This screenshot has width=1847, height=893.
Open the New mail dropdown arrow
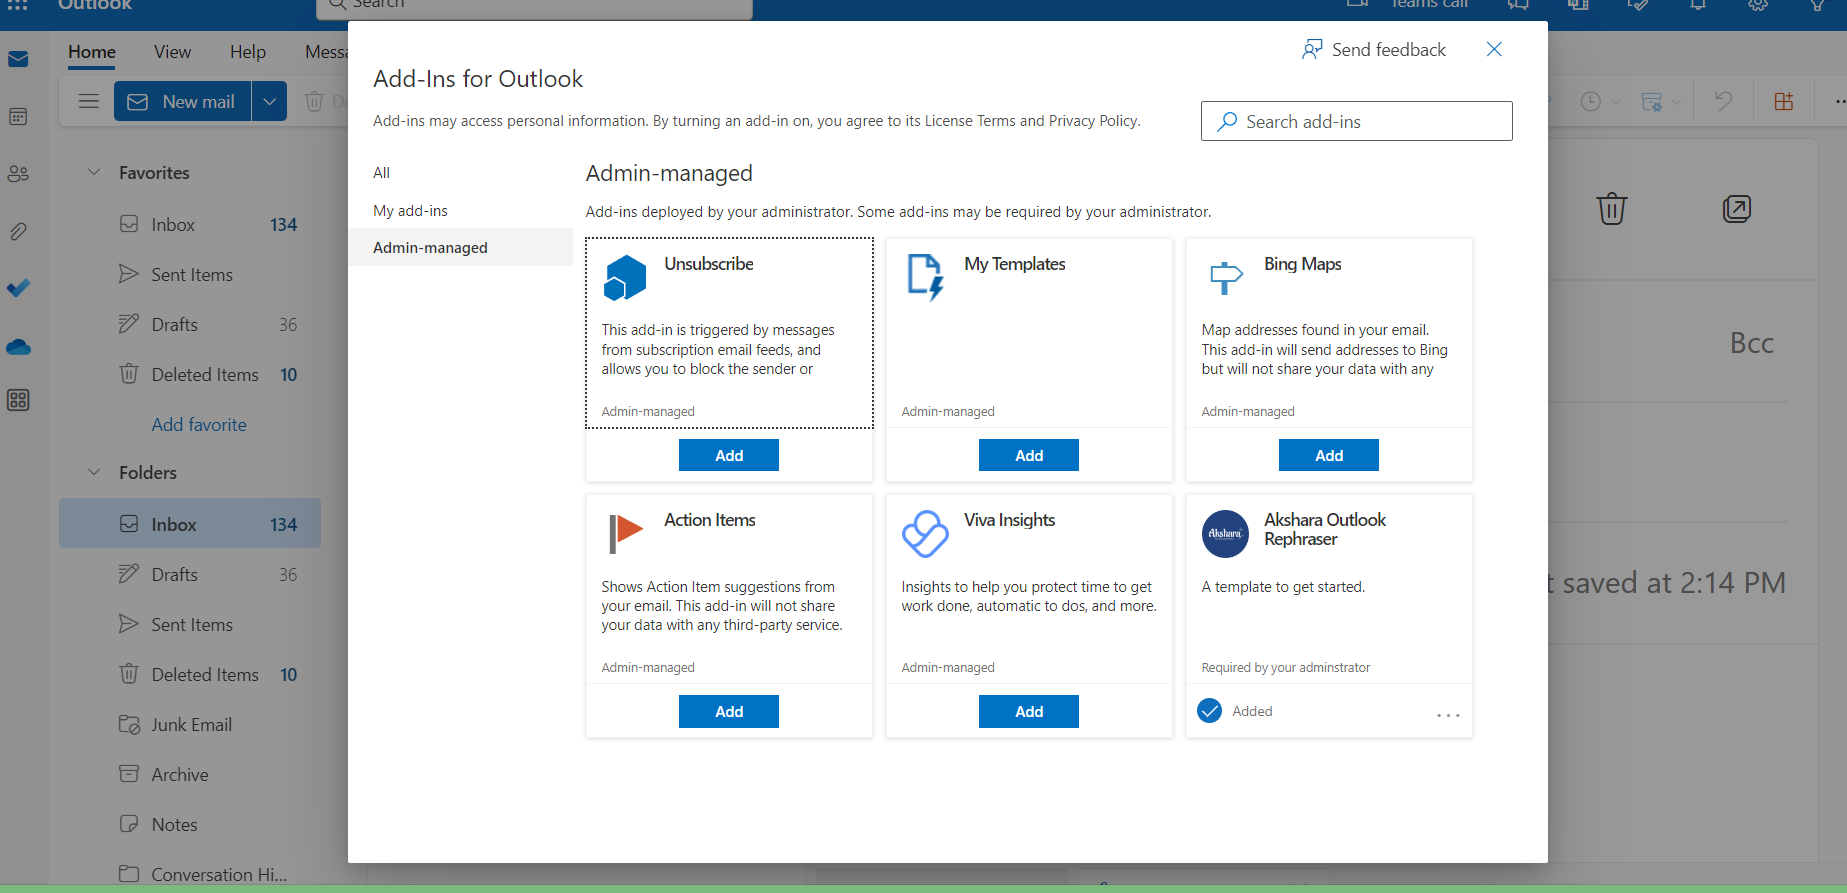[269, 101]
